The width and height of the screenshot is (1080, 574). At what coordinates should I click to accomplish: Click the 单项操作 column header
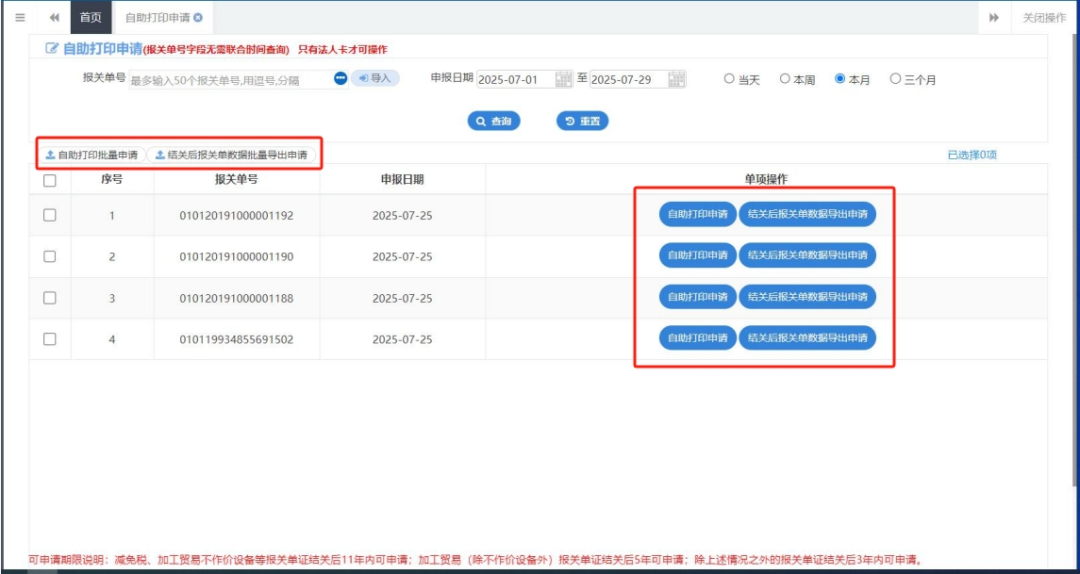pos(766,180)
